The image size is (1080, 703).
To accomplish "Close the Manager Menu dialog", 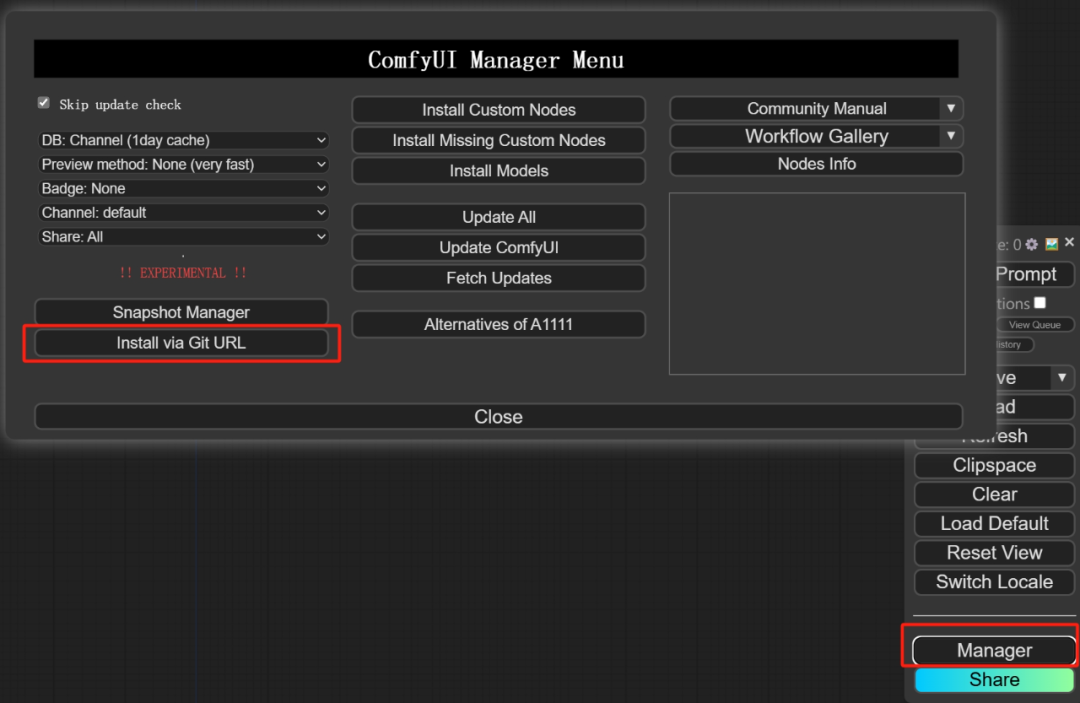I will 498,417.
